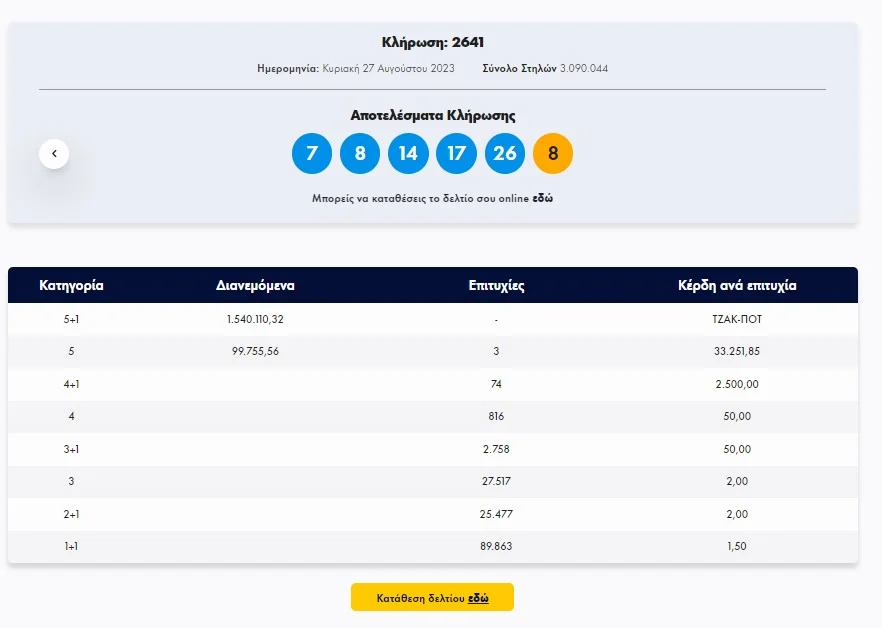Viewport: 882px width, 628px height.
Task: Click the 1.540.110,32 distributed amount
Action: pos(256,320)
